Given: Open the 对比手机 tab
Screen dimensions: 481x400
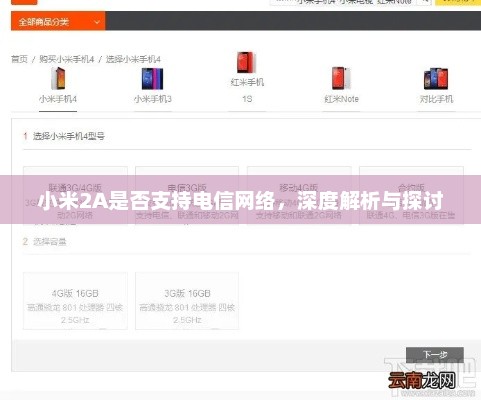Looking at the screenshot, I should click(436, 99).
